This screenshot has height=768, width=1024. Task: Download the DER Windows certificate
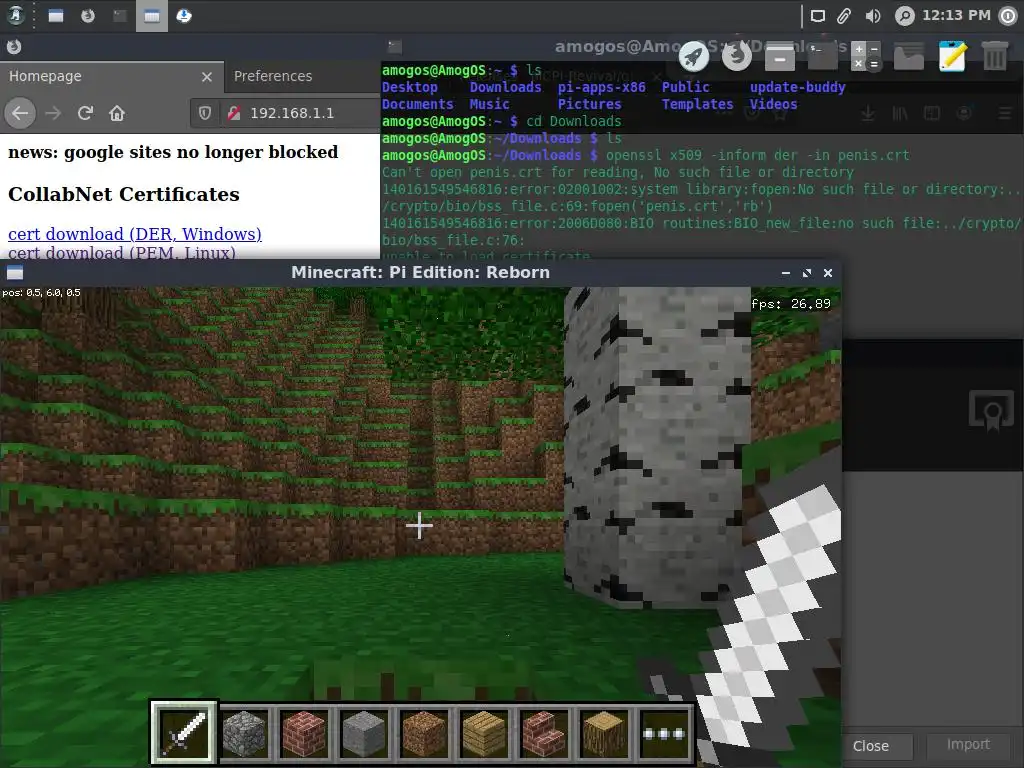point(135,234)
